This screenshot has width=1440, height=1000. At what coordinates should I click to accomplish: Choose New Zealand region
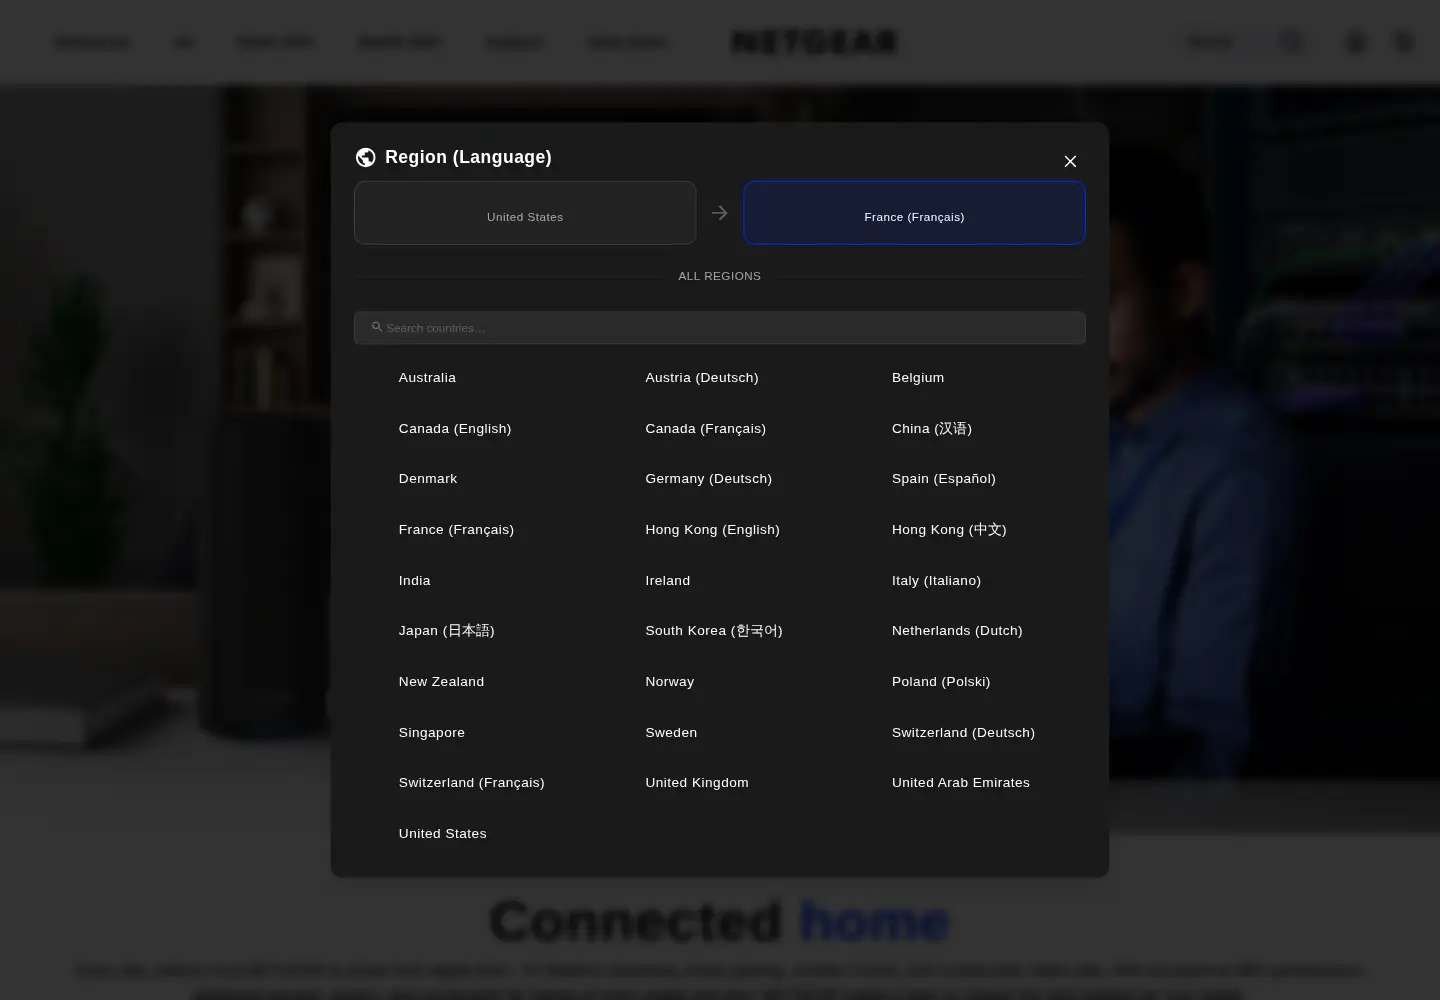click(441, 682)
